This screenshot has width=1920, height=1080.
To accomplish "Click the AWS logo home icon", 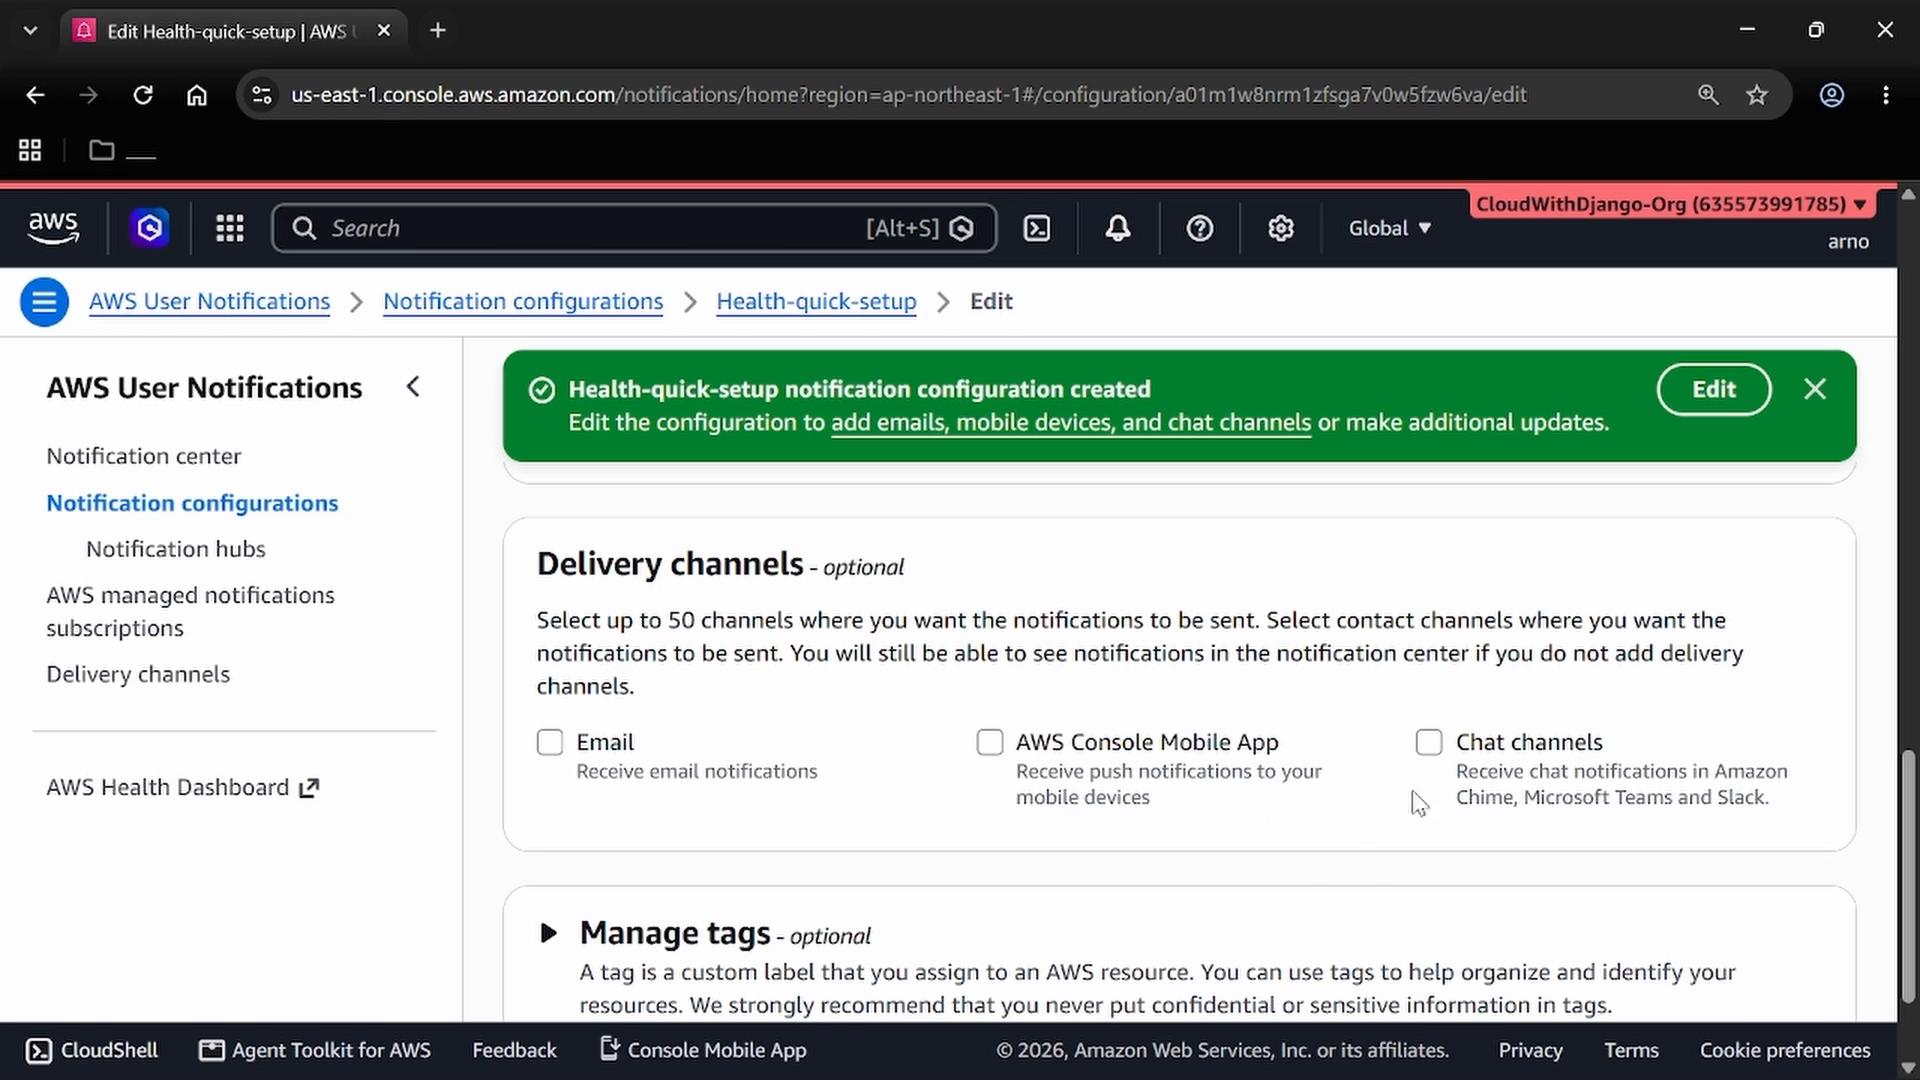I will [x=53, y=228].
